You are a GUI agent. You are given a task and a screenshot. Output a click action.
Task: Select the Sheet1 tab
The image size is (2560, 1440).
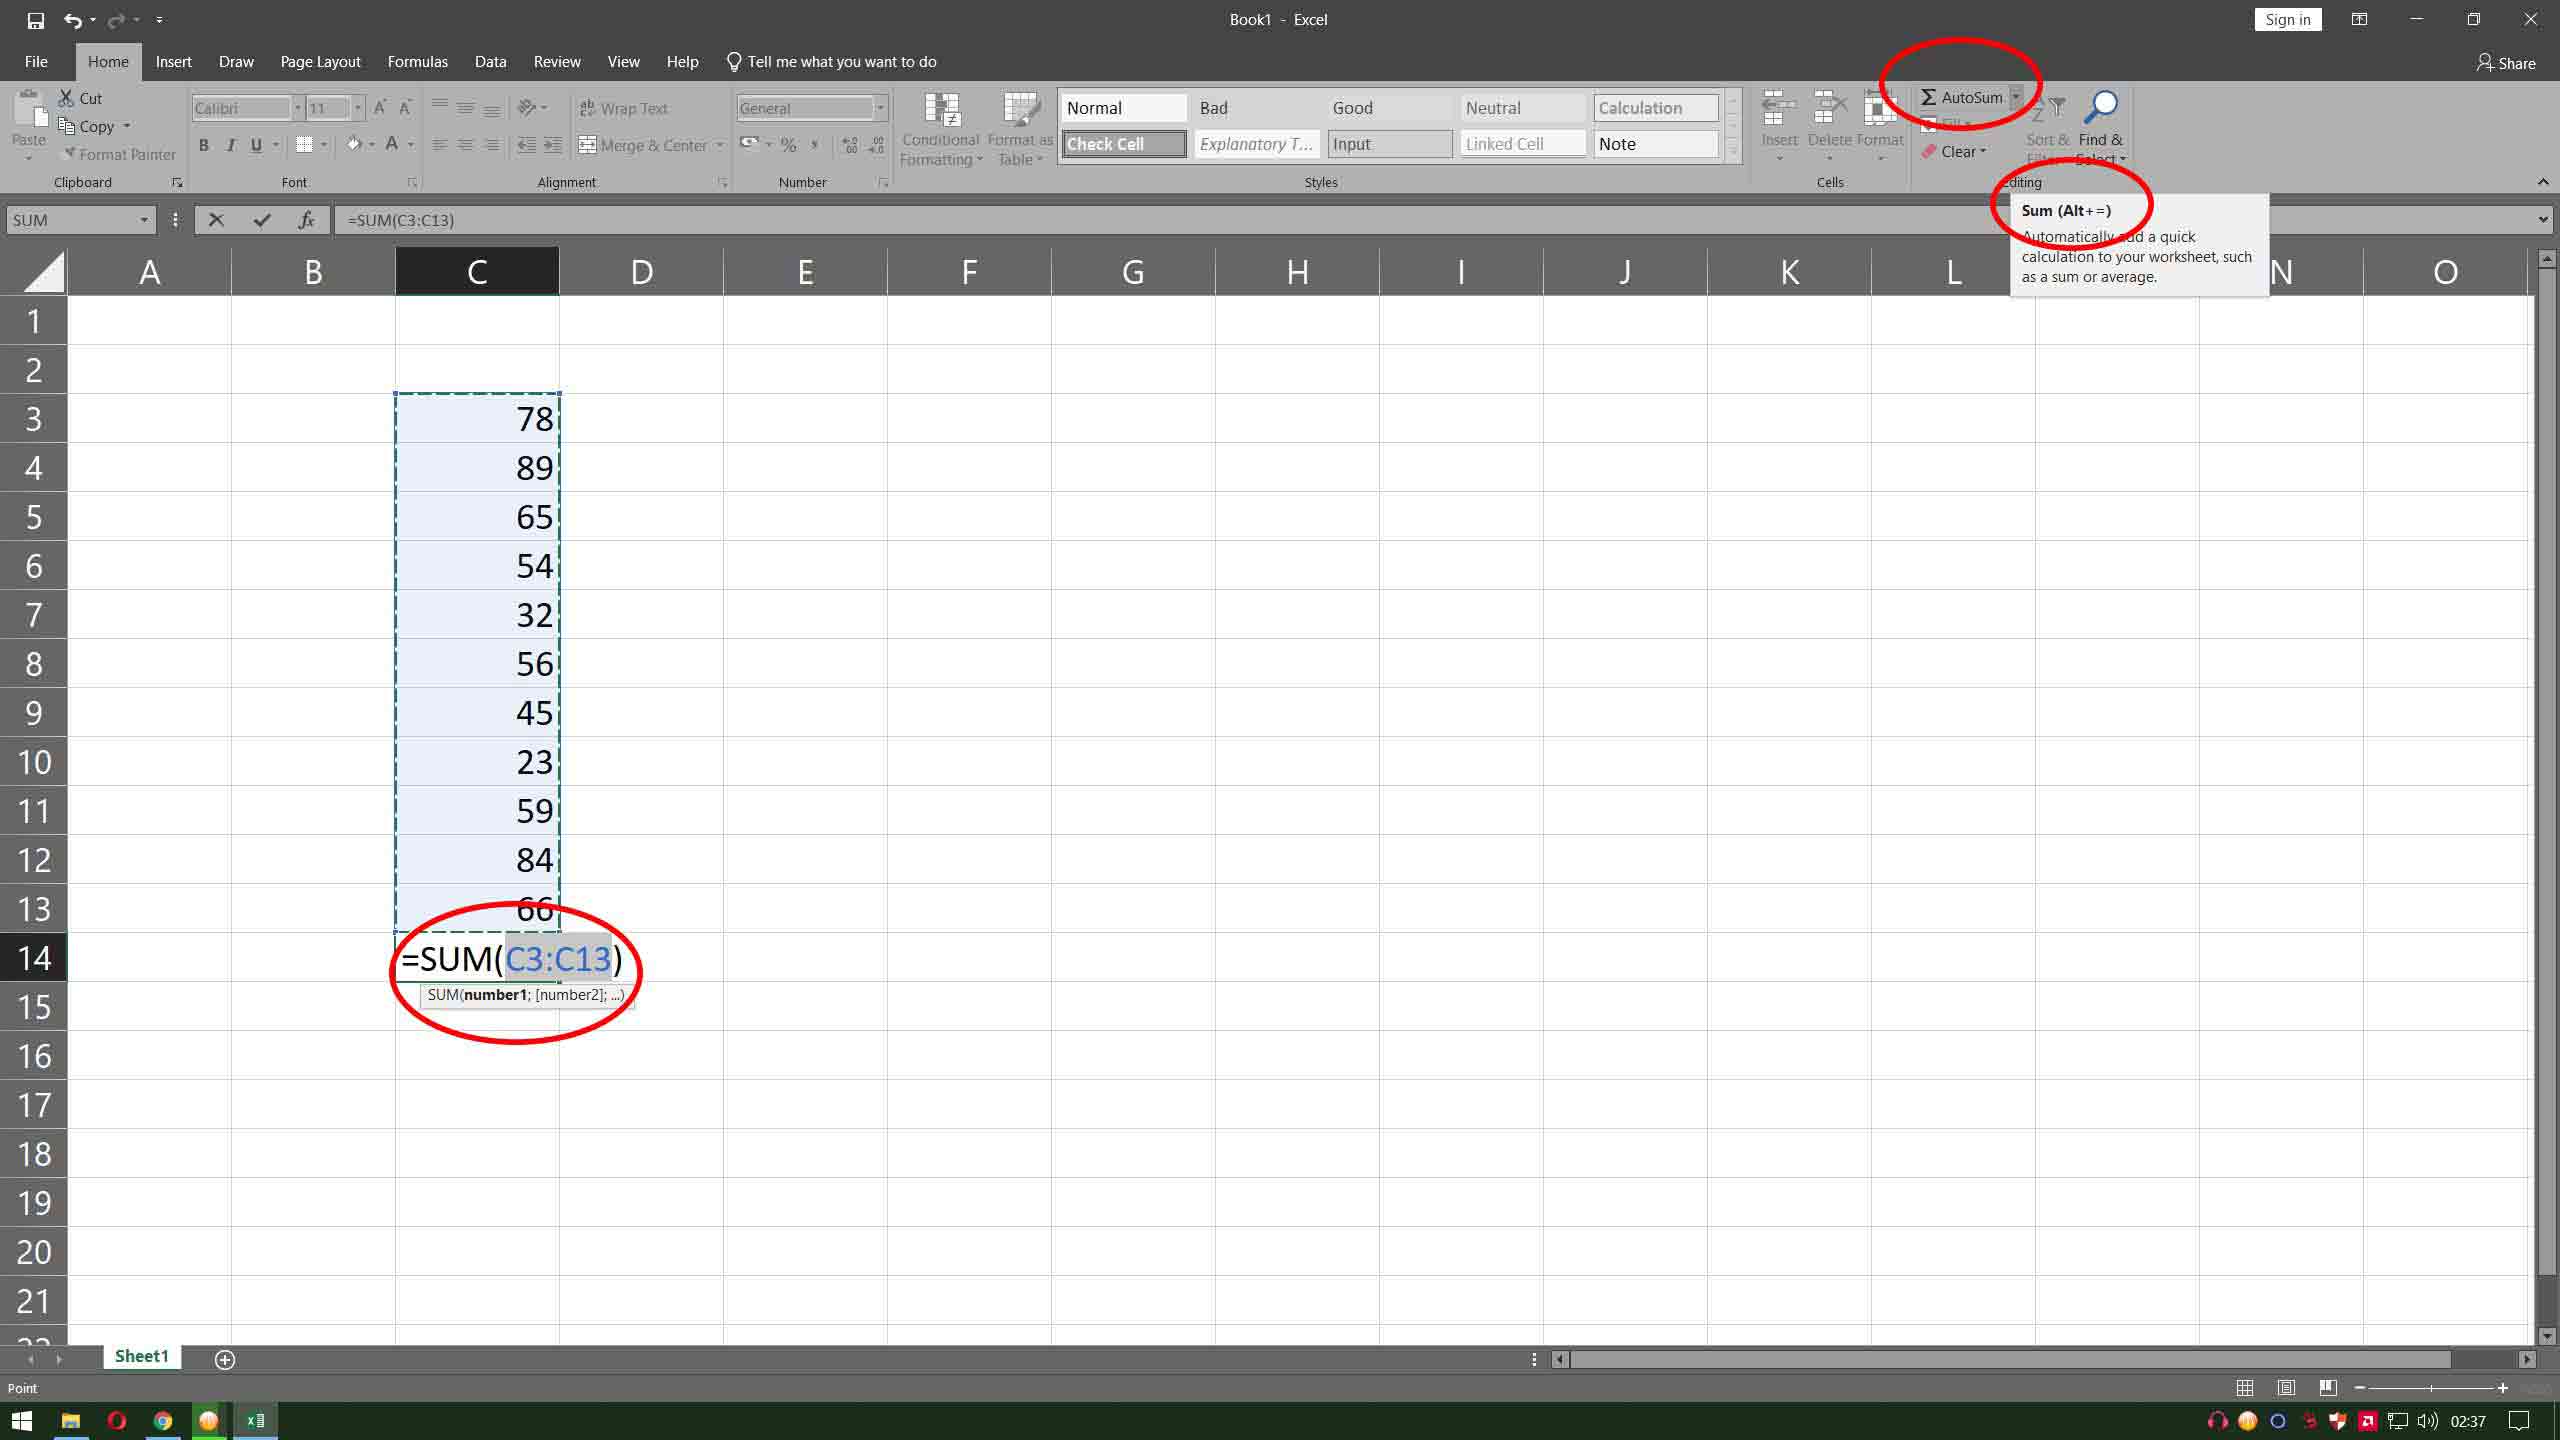(x=141, y=1357)
